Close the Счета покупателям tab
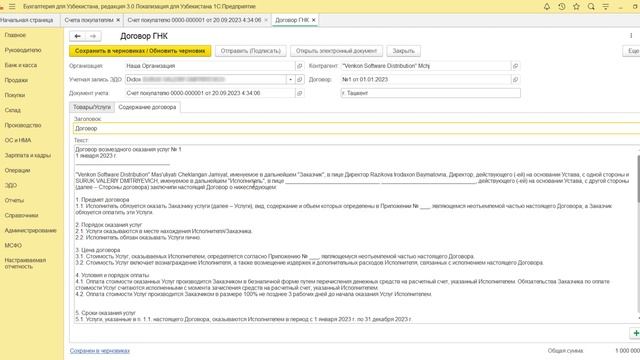Viewport: 640px width, 360px height. coord(118,20)
